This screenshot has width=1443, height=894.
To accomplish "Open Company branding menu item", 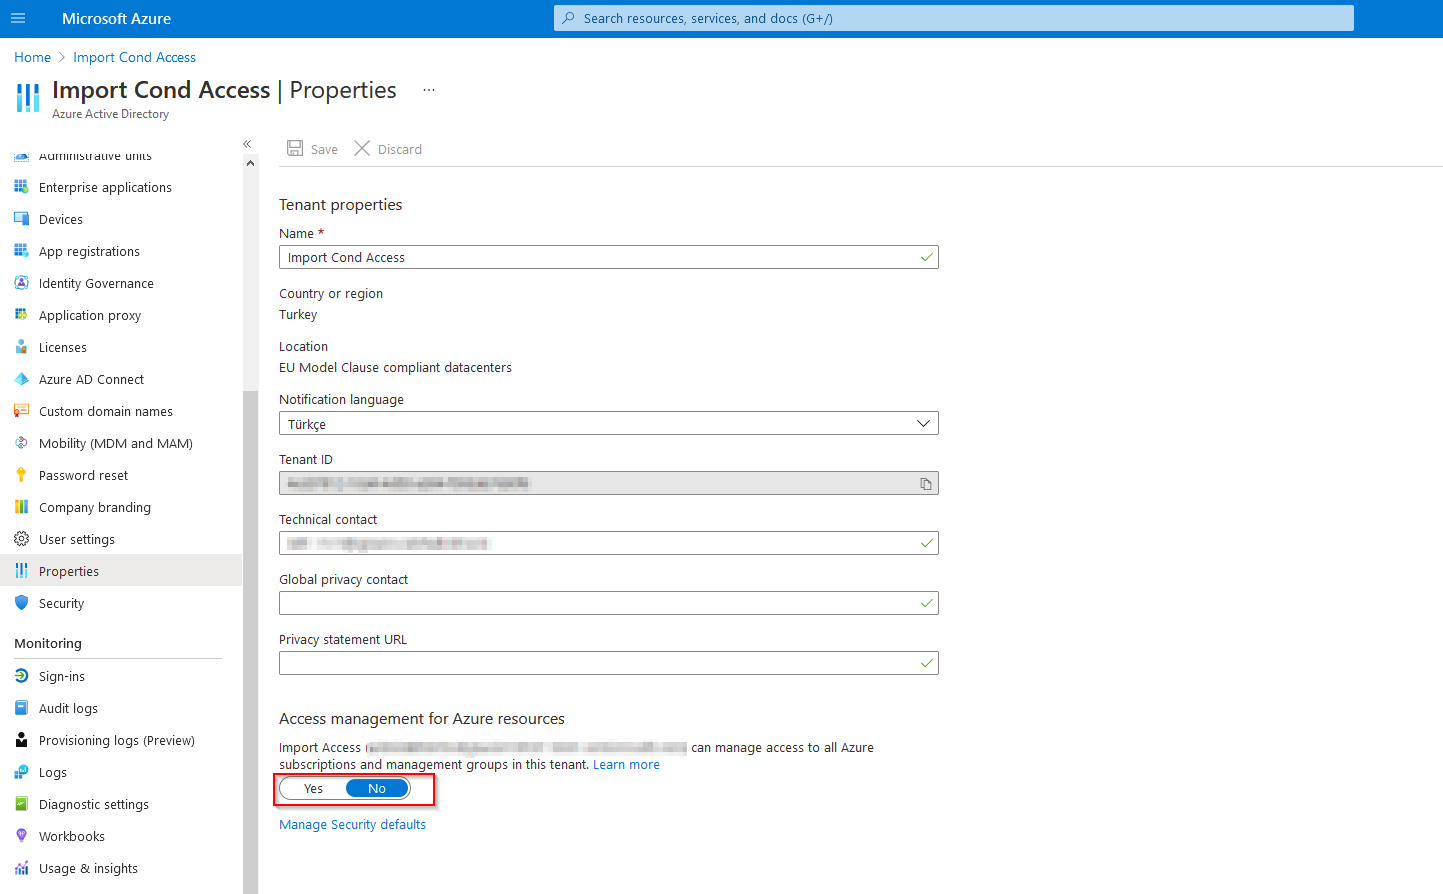I will tap(95, 507).
